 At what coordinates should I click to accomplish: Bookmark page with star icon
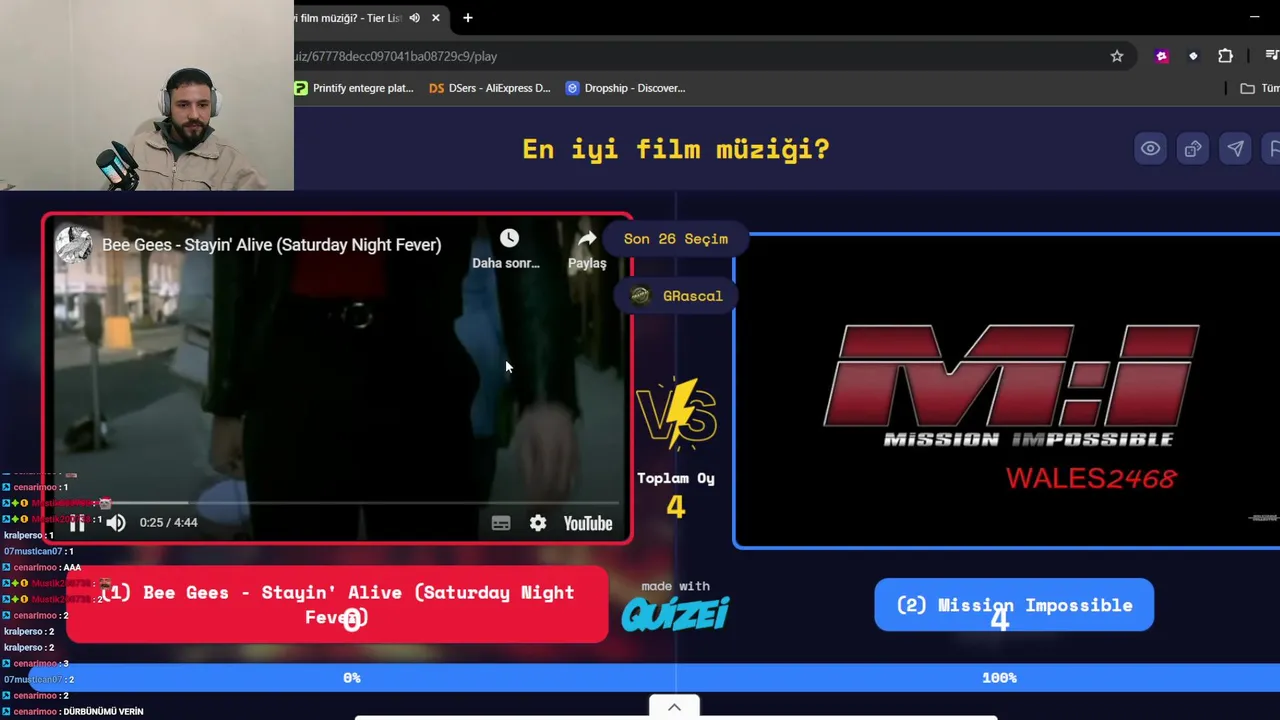[1117, 56]
